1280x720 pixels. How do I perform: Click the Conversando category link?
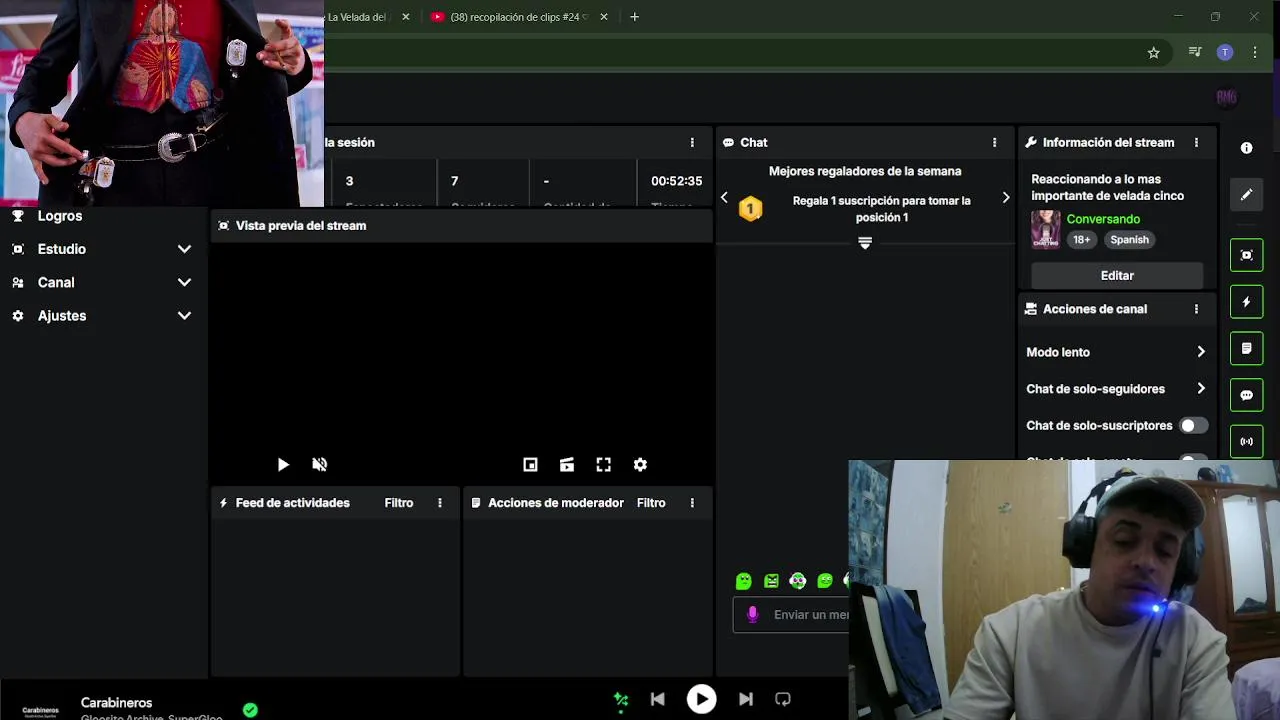tap(1103, 219)
